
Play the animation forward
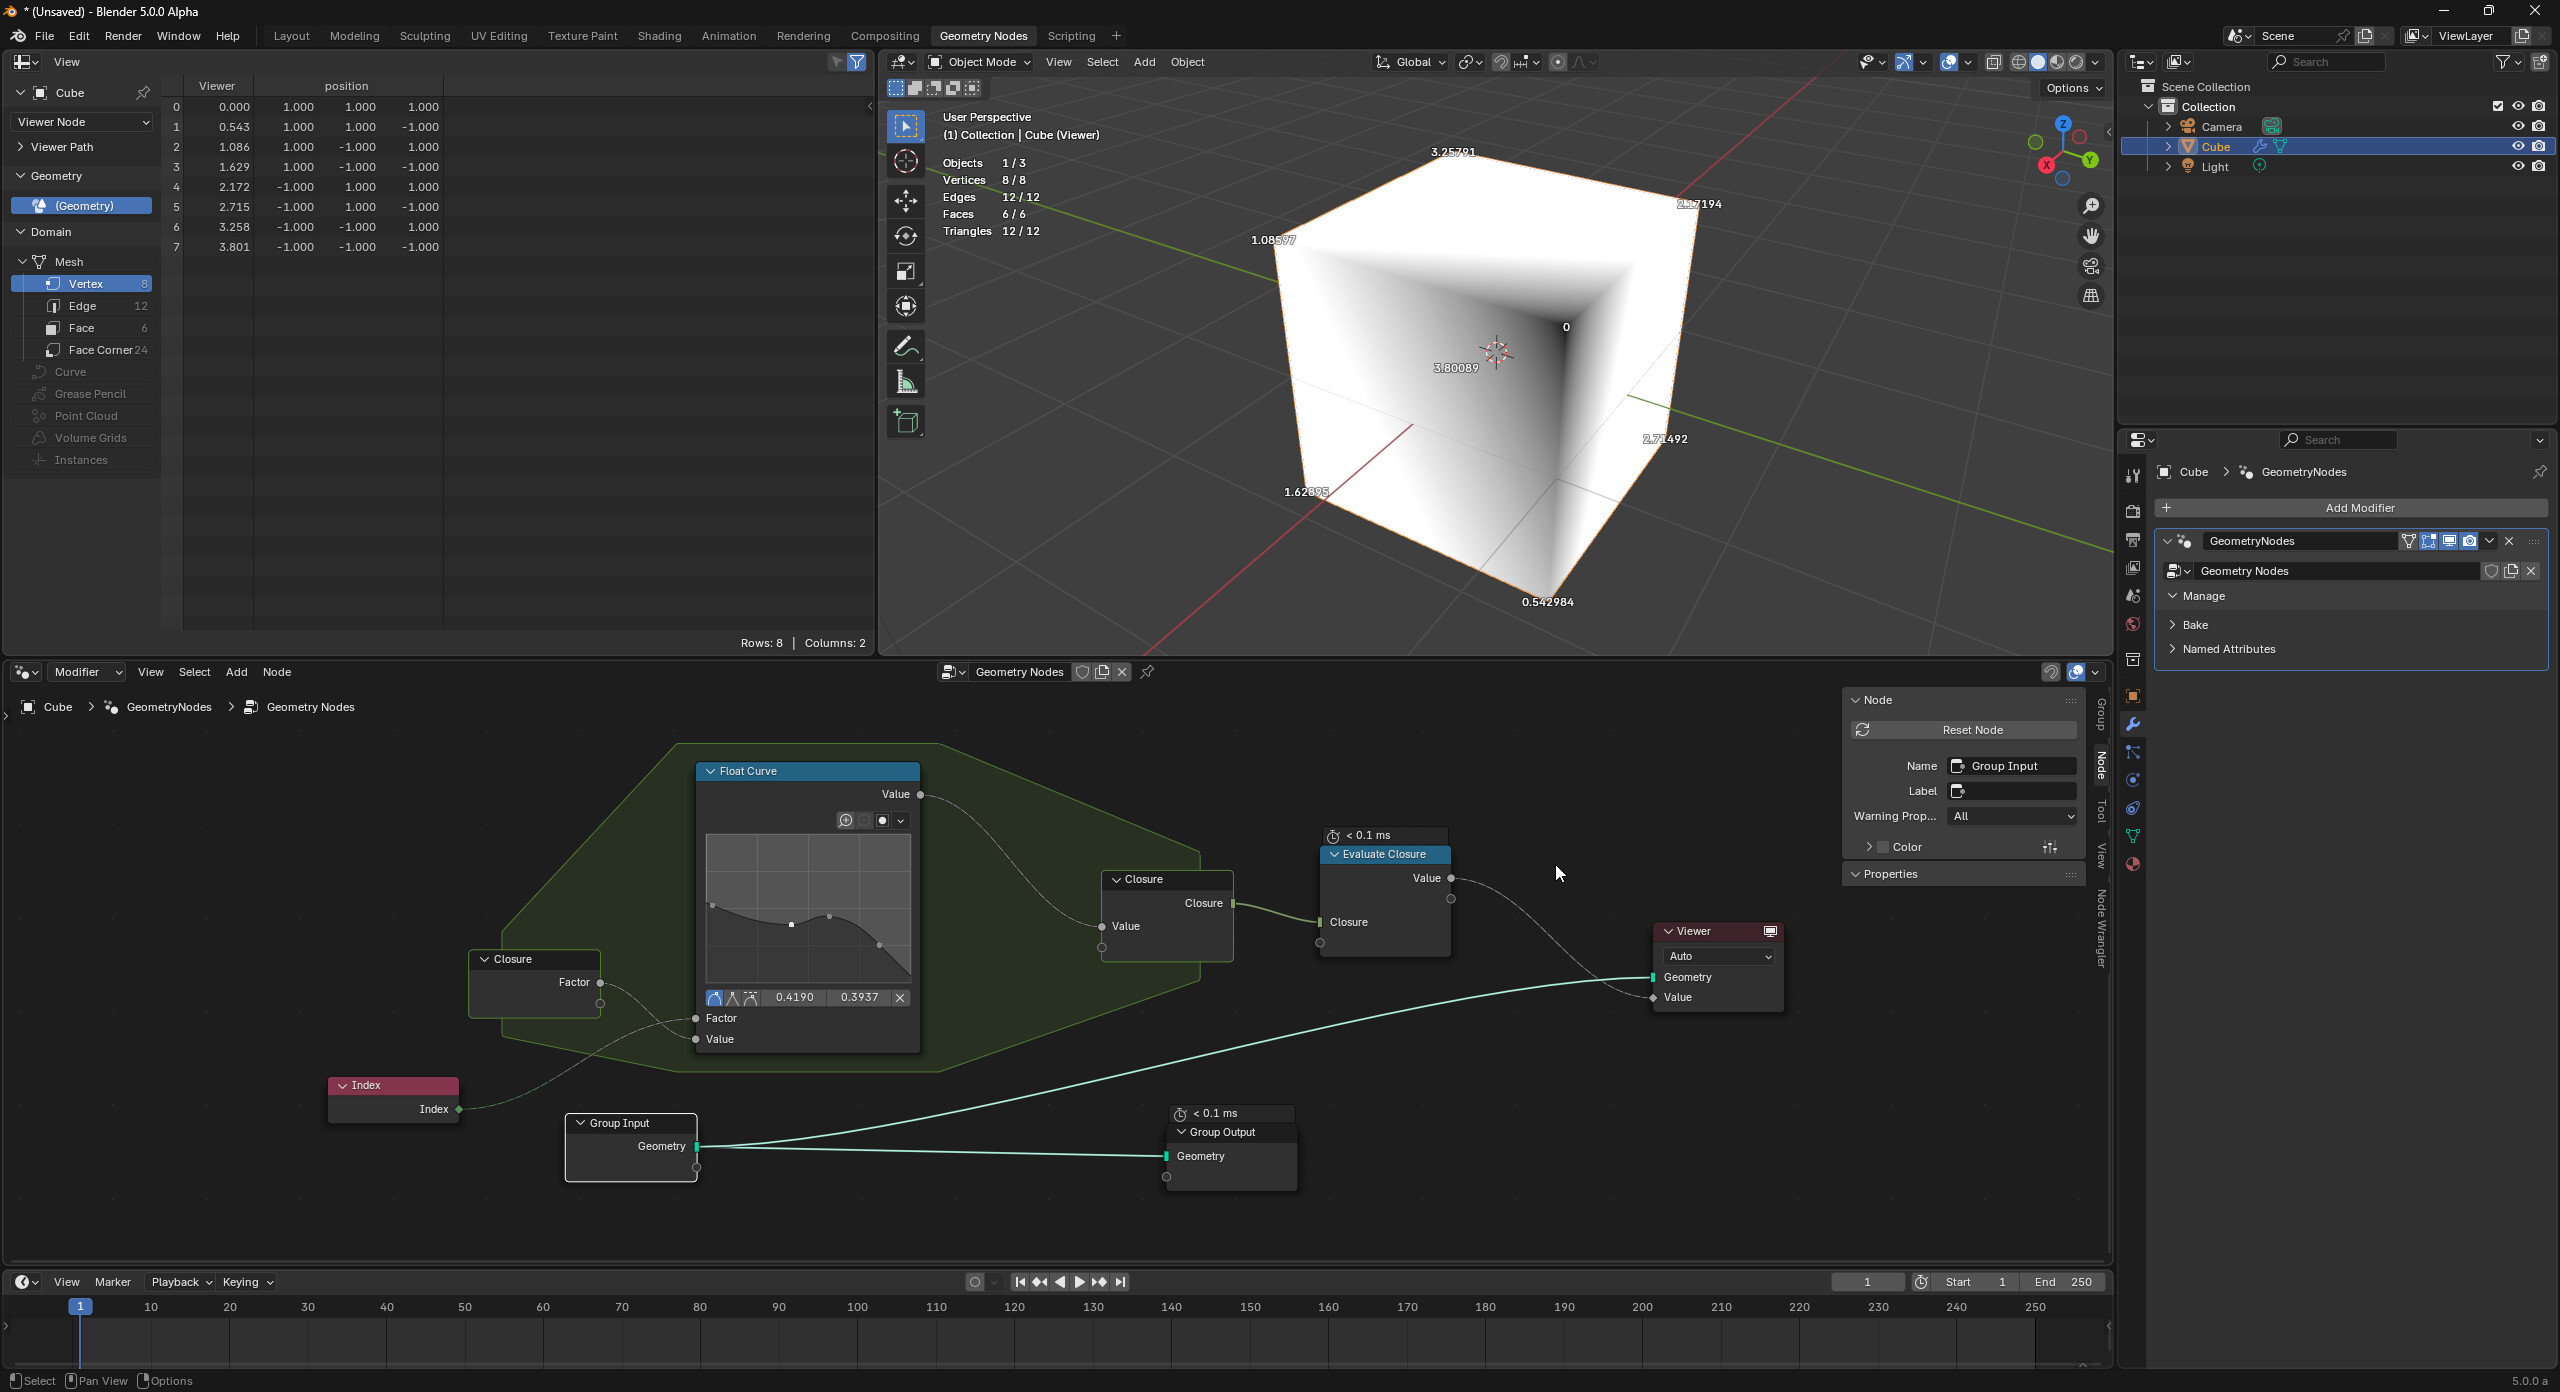[x=1079, y=1282]
